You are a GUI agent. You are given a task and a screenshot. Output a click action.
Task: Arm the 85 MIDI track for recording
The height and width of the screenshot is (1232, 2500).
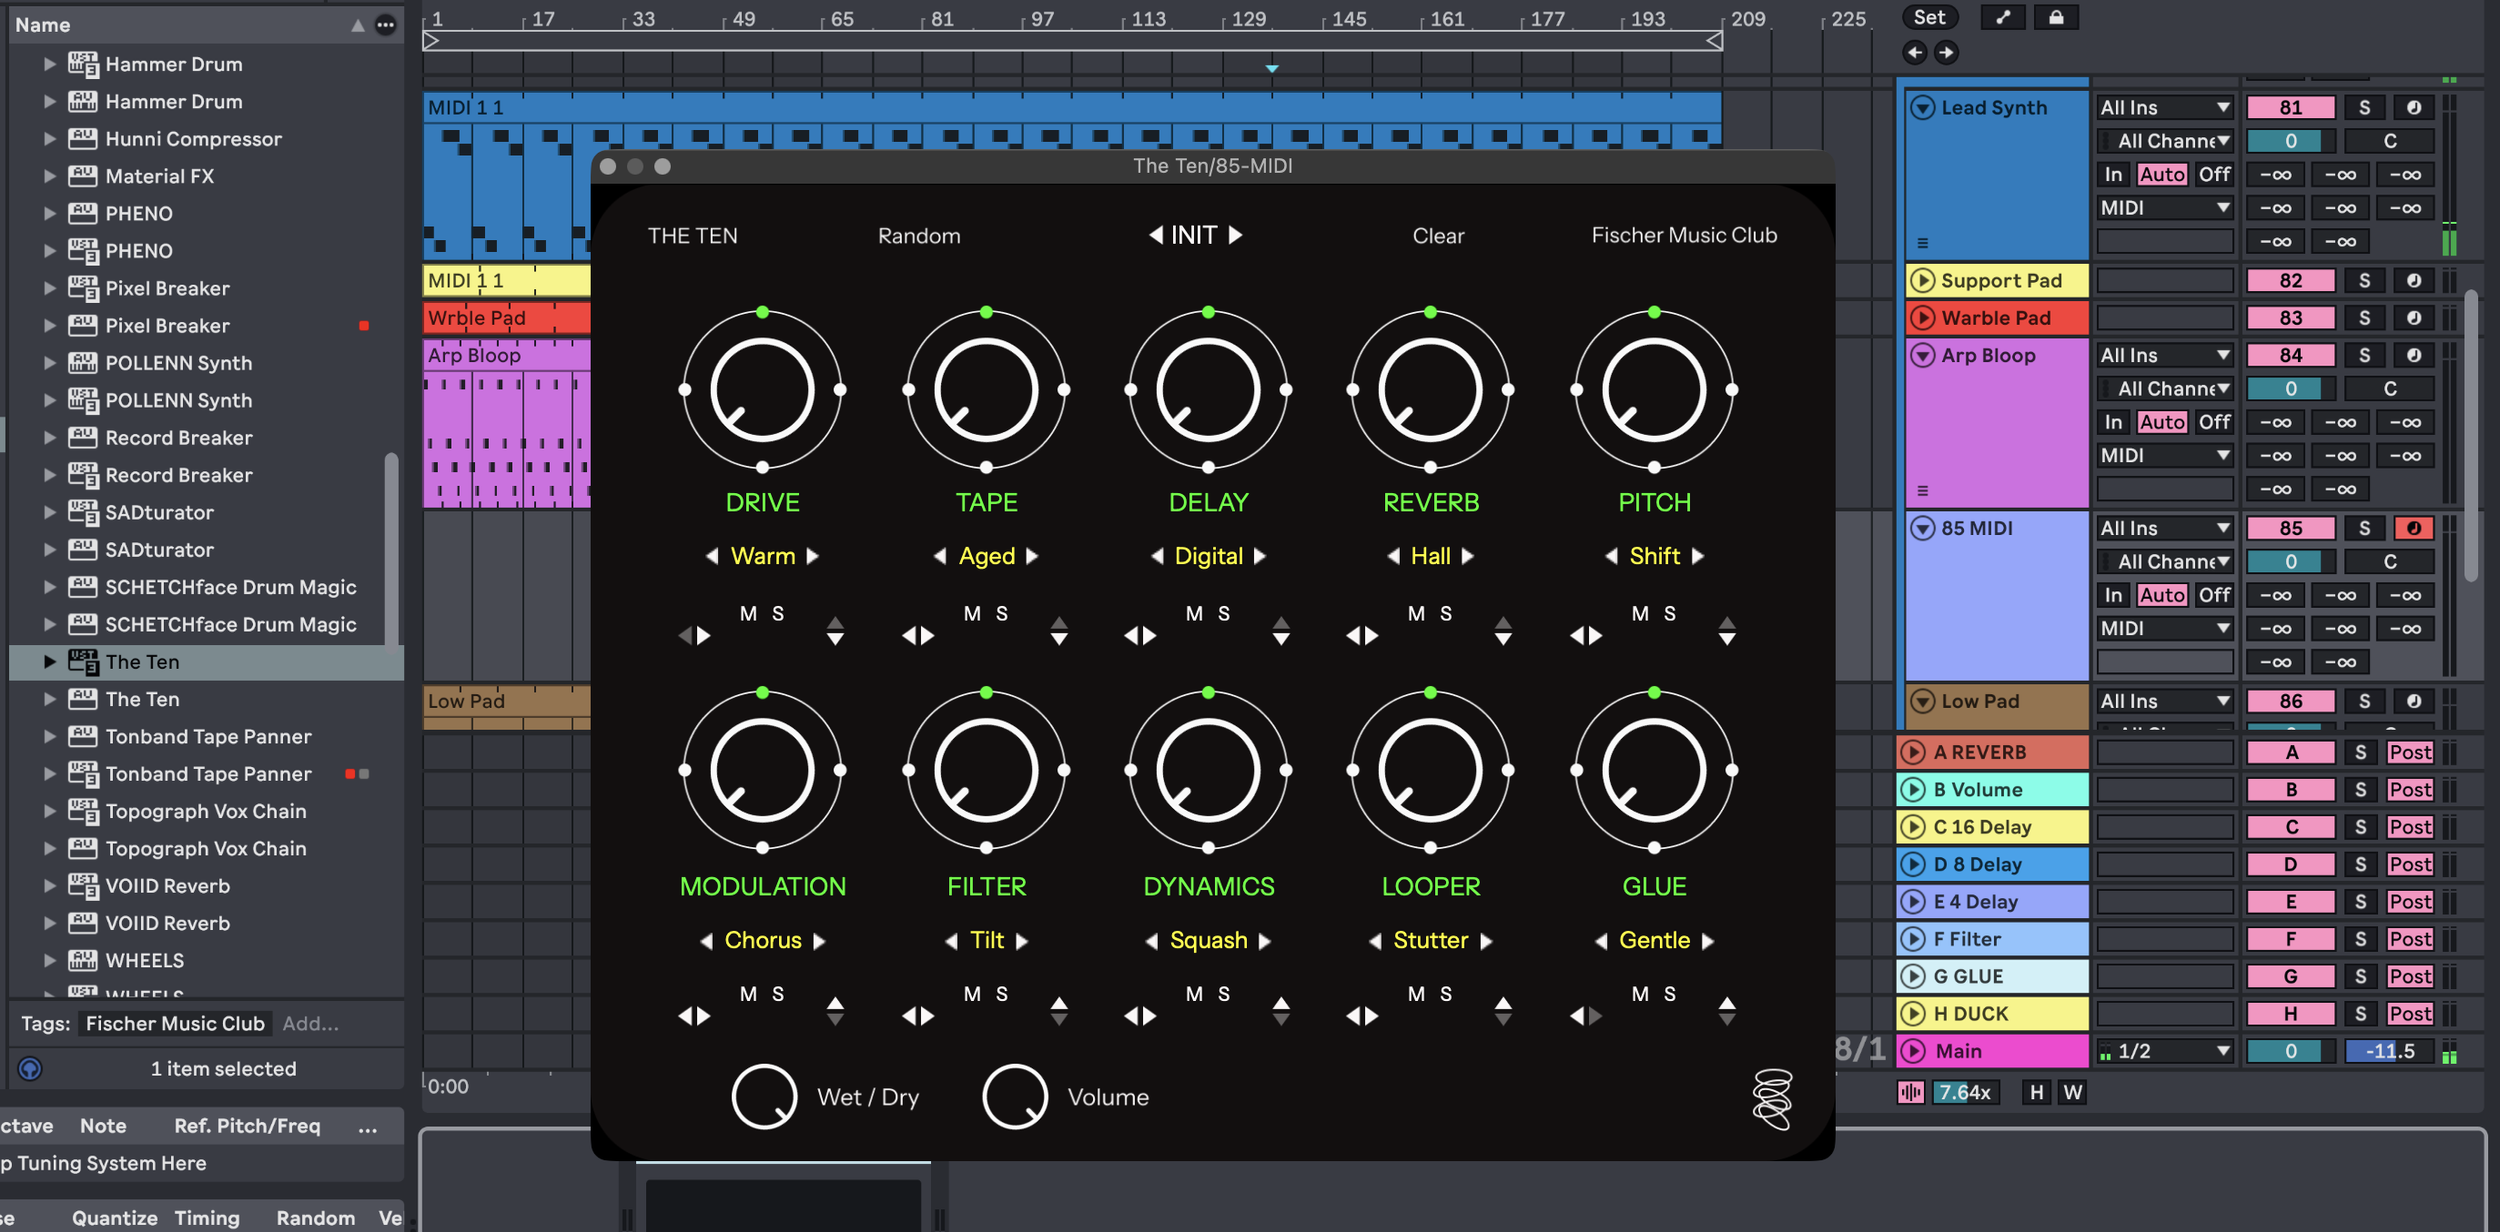2413,528
